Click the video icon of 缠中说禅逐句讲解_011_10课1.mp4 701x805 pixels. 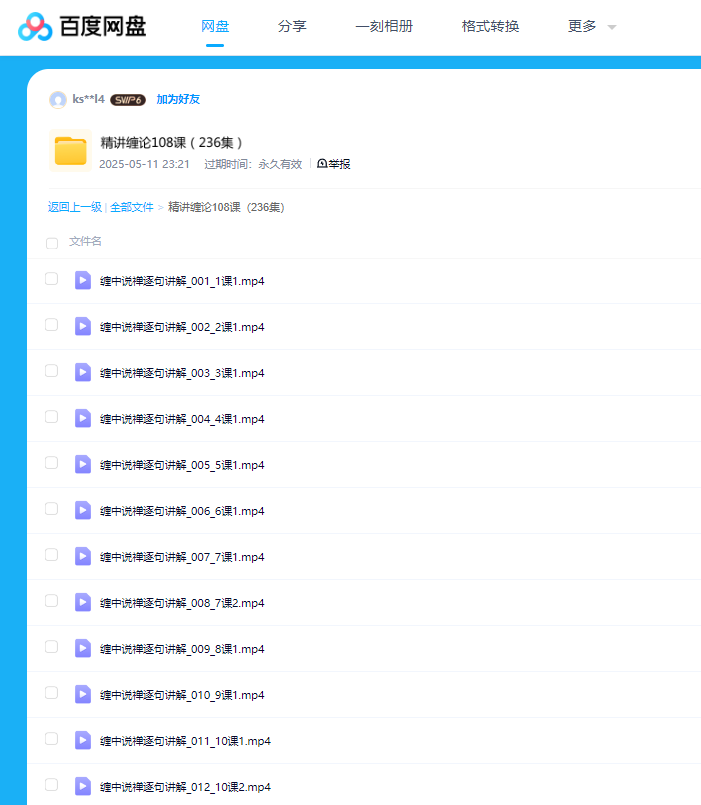[x=83, y=740]
